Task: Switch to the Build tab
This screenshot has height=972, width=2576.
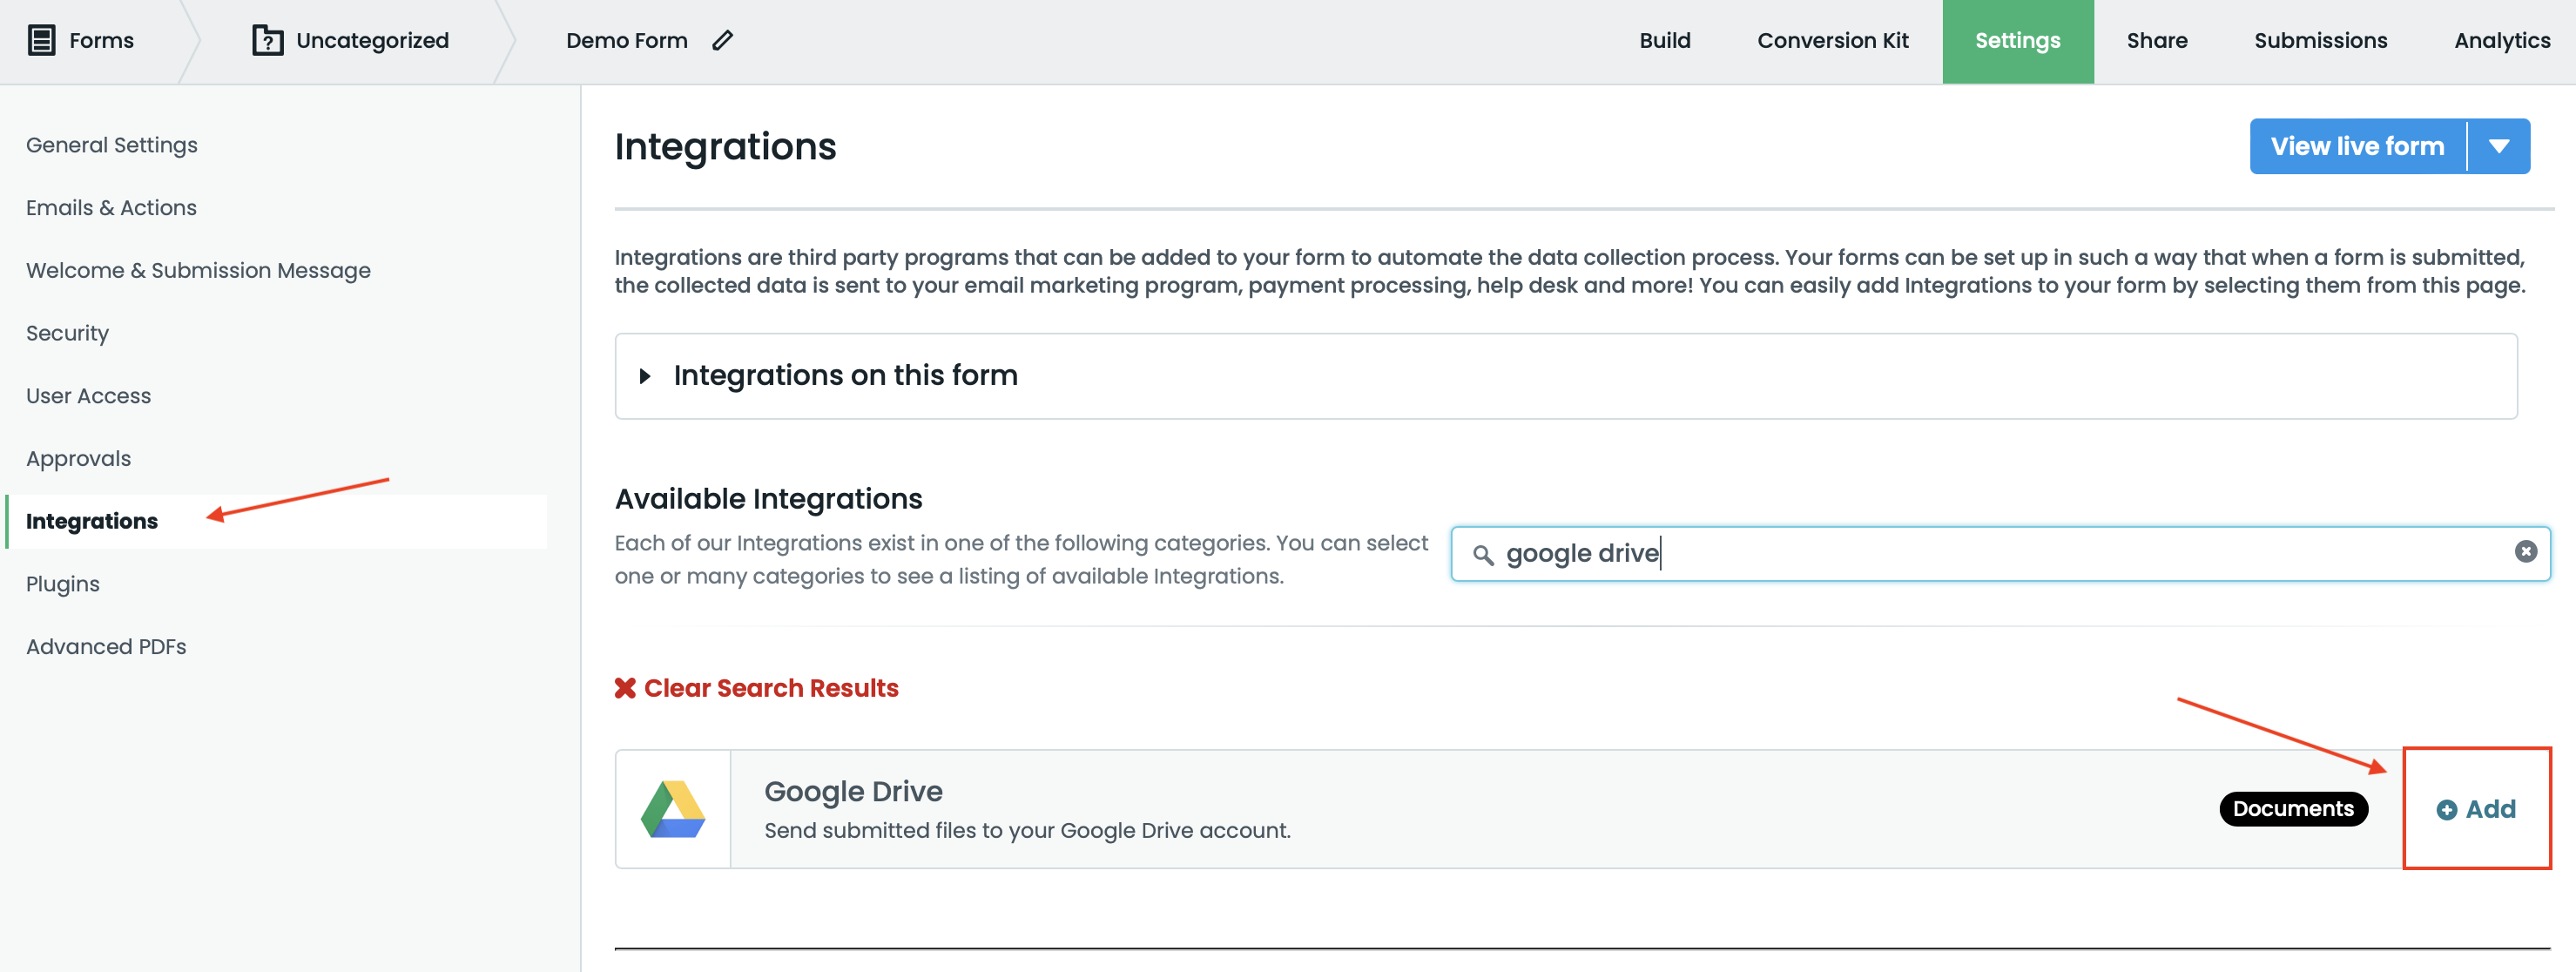Action: (x=1664, y=40)
